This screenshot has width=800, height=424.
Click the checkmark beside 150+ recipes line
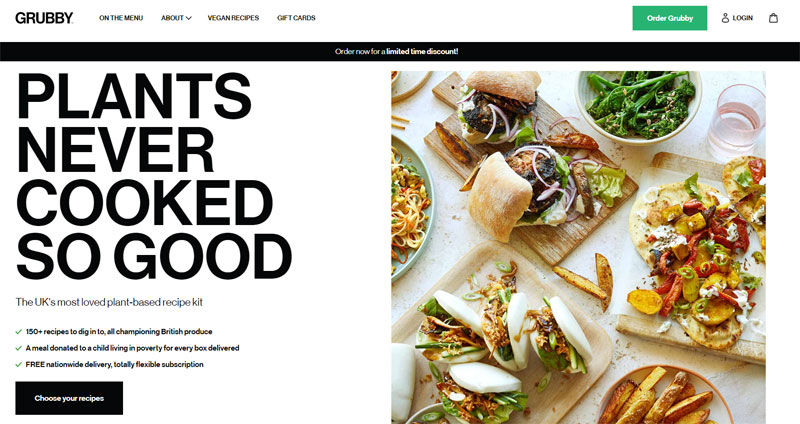tap(19, 332)
